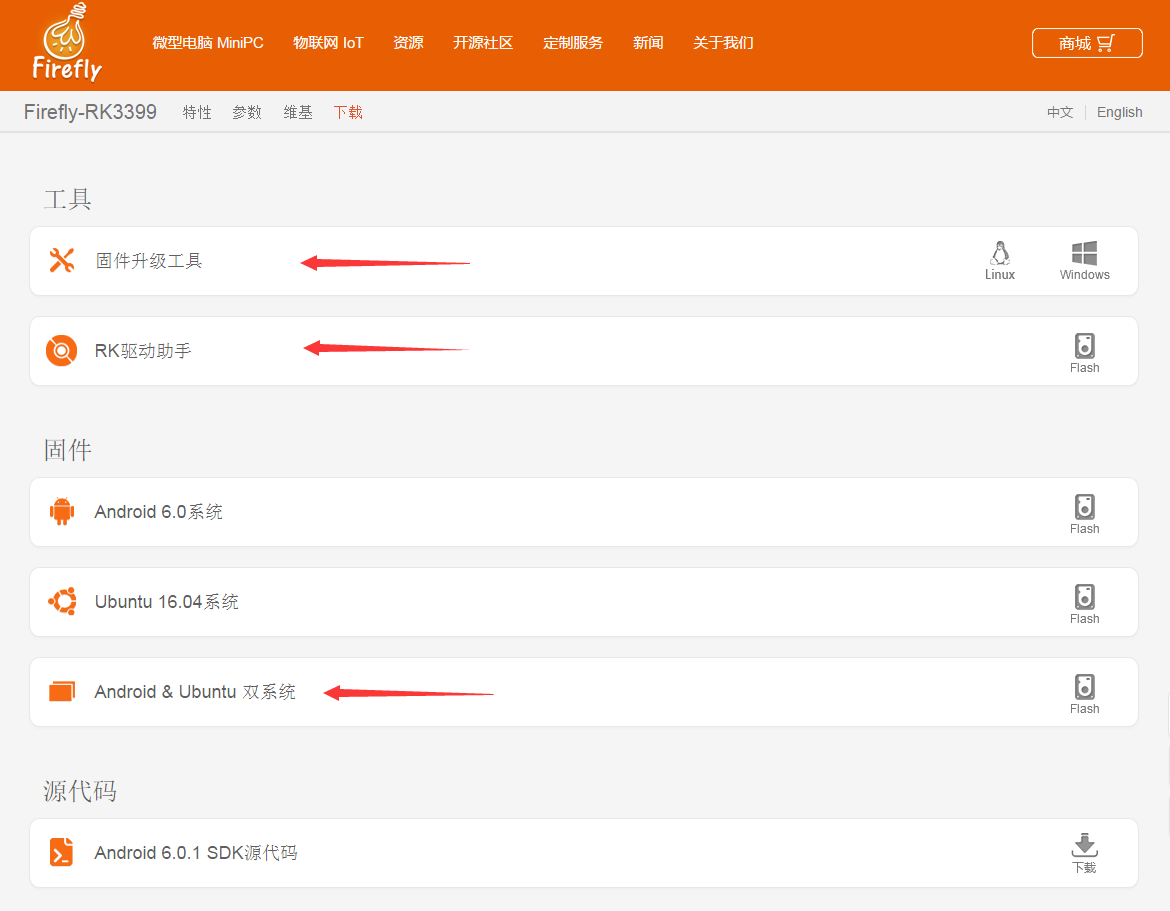Click the Ubuntu 16.04系统 label

pyautogui.click(x=166, y=601)
